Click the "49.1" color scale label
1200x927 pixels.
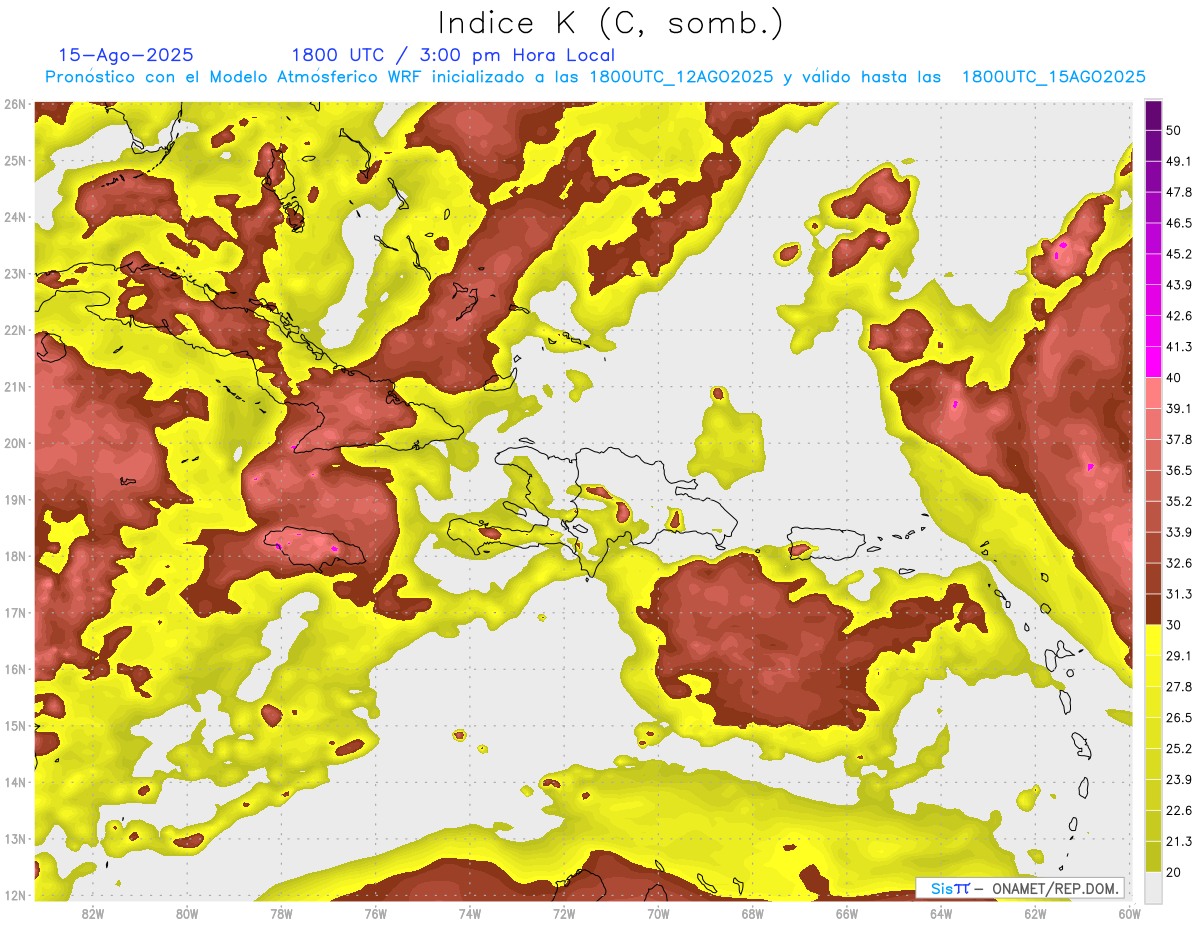[1179, 160]
